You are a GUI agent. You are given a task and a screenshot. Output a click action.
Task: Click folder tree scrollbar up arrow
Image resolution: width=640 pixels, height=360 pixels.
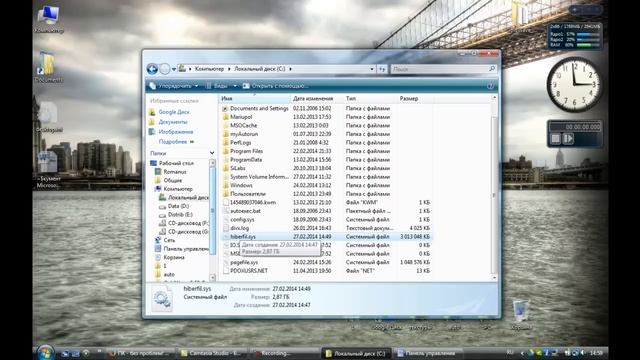point(212,162)
